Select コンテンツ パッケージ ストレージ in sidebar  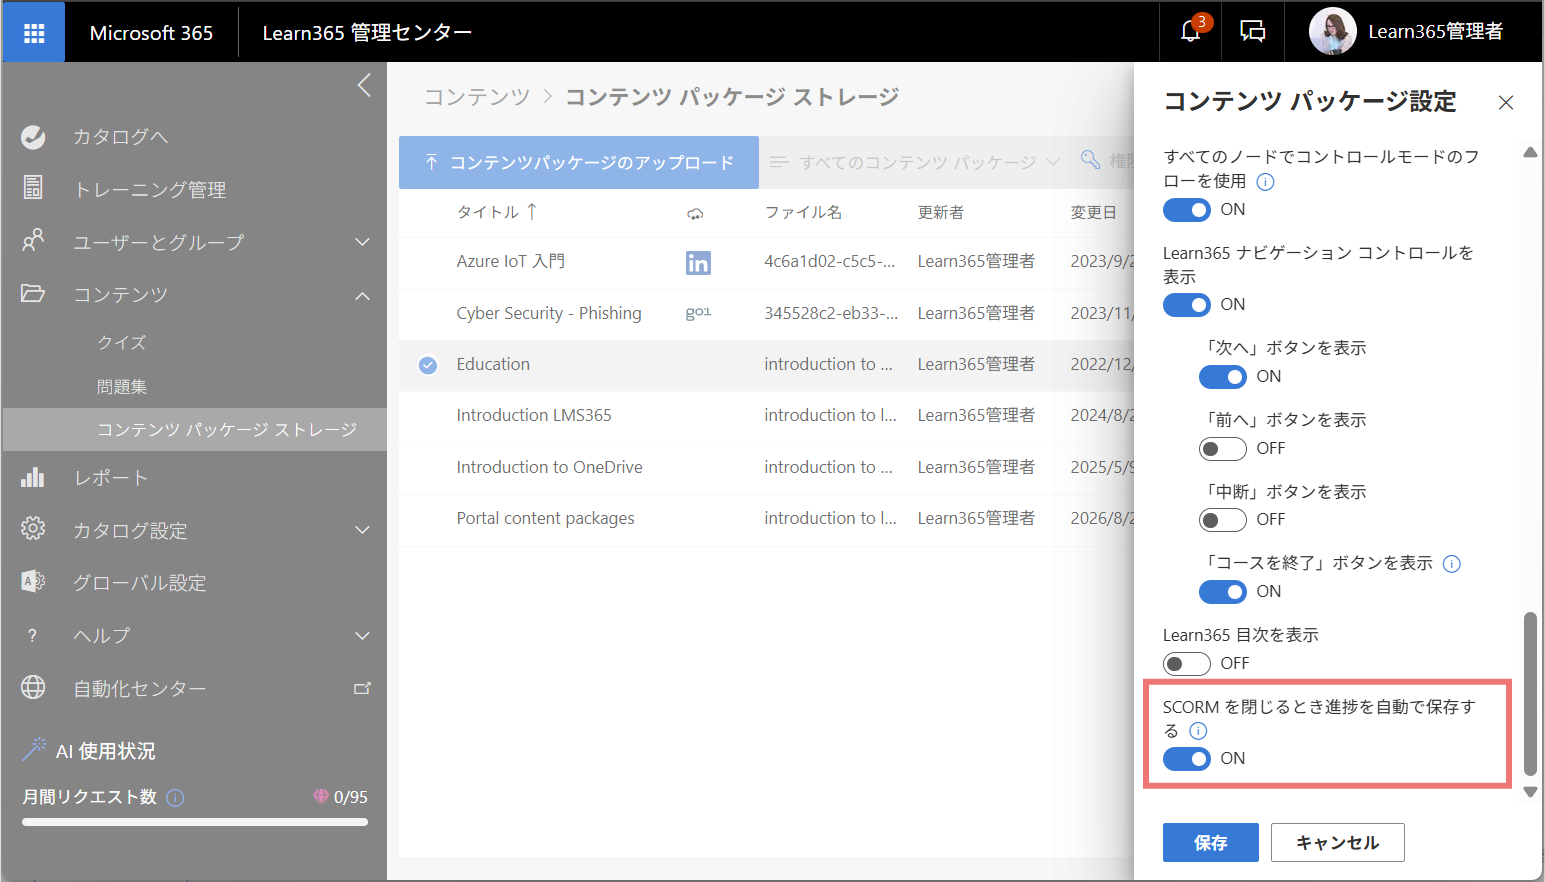(194, 430)
